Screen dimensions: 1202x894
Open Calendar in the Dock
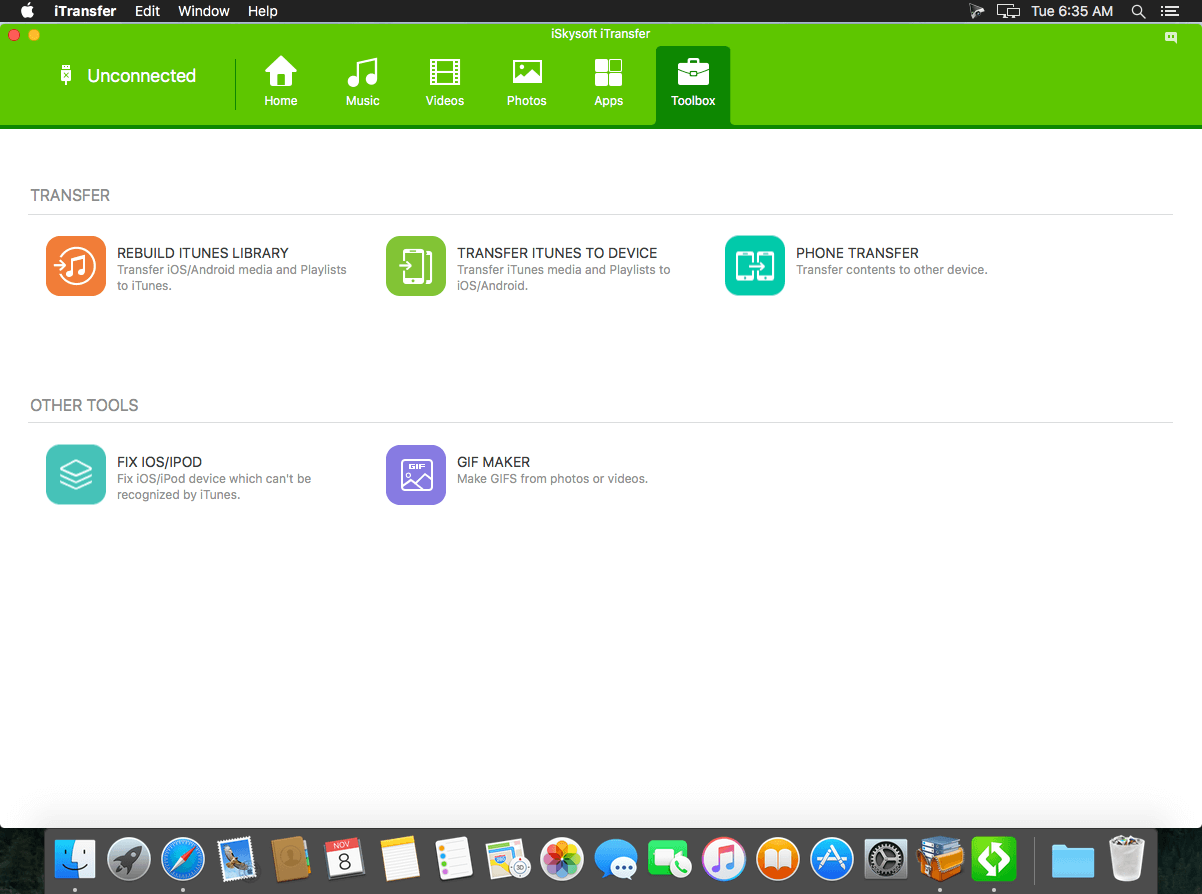345,859
